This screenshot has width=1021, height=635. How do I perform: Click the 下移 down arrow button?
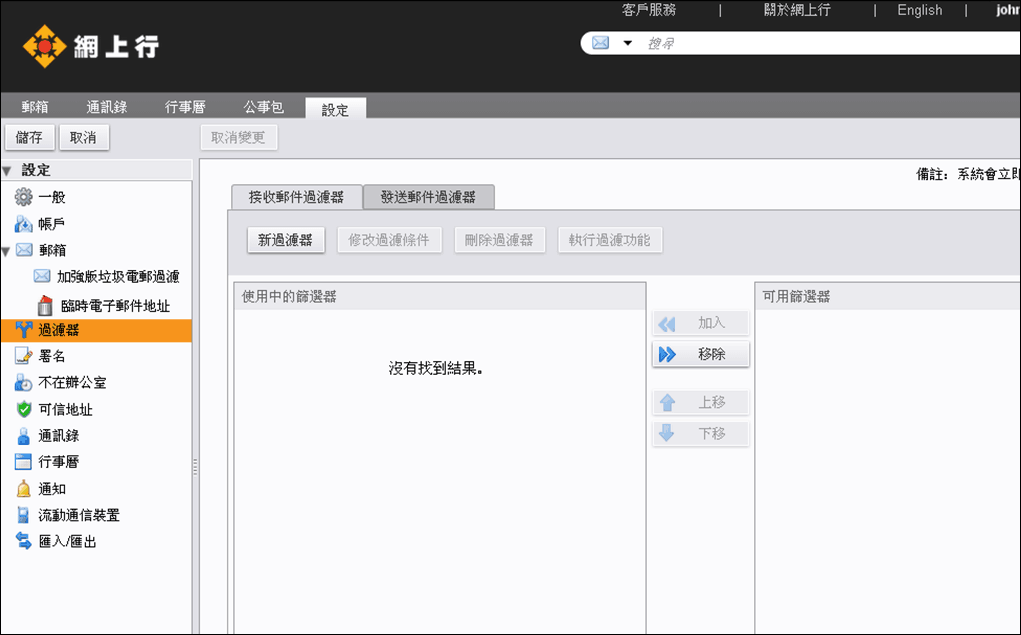click(x=701, y=434)
